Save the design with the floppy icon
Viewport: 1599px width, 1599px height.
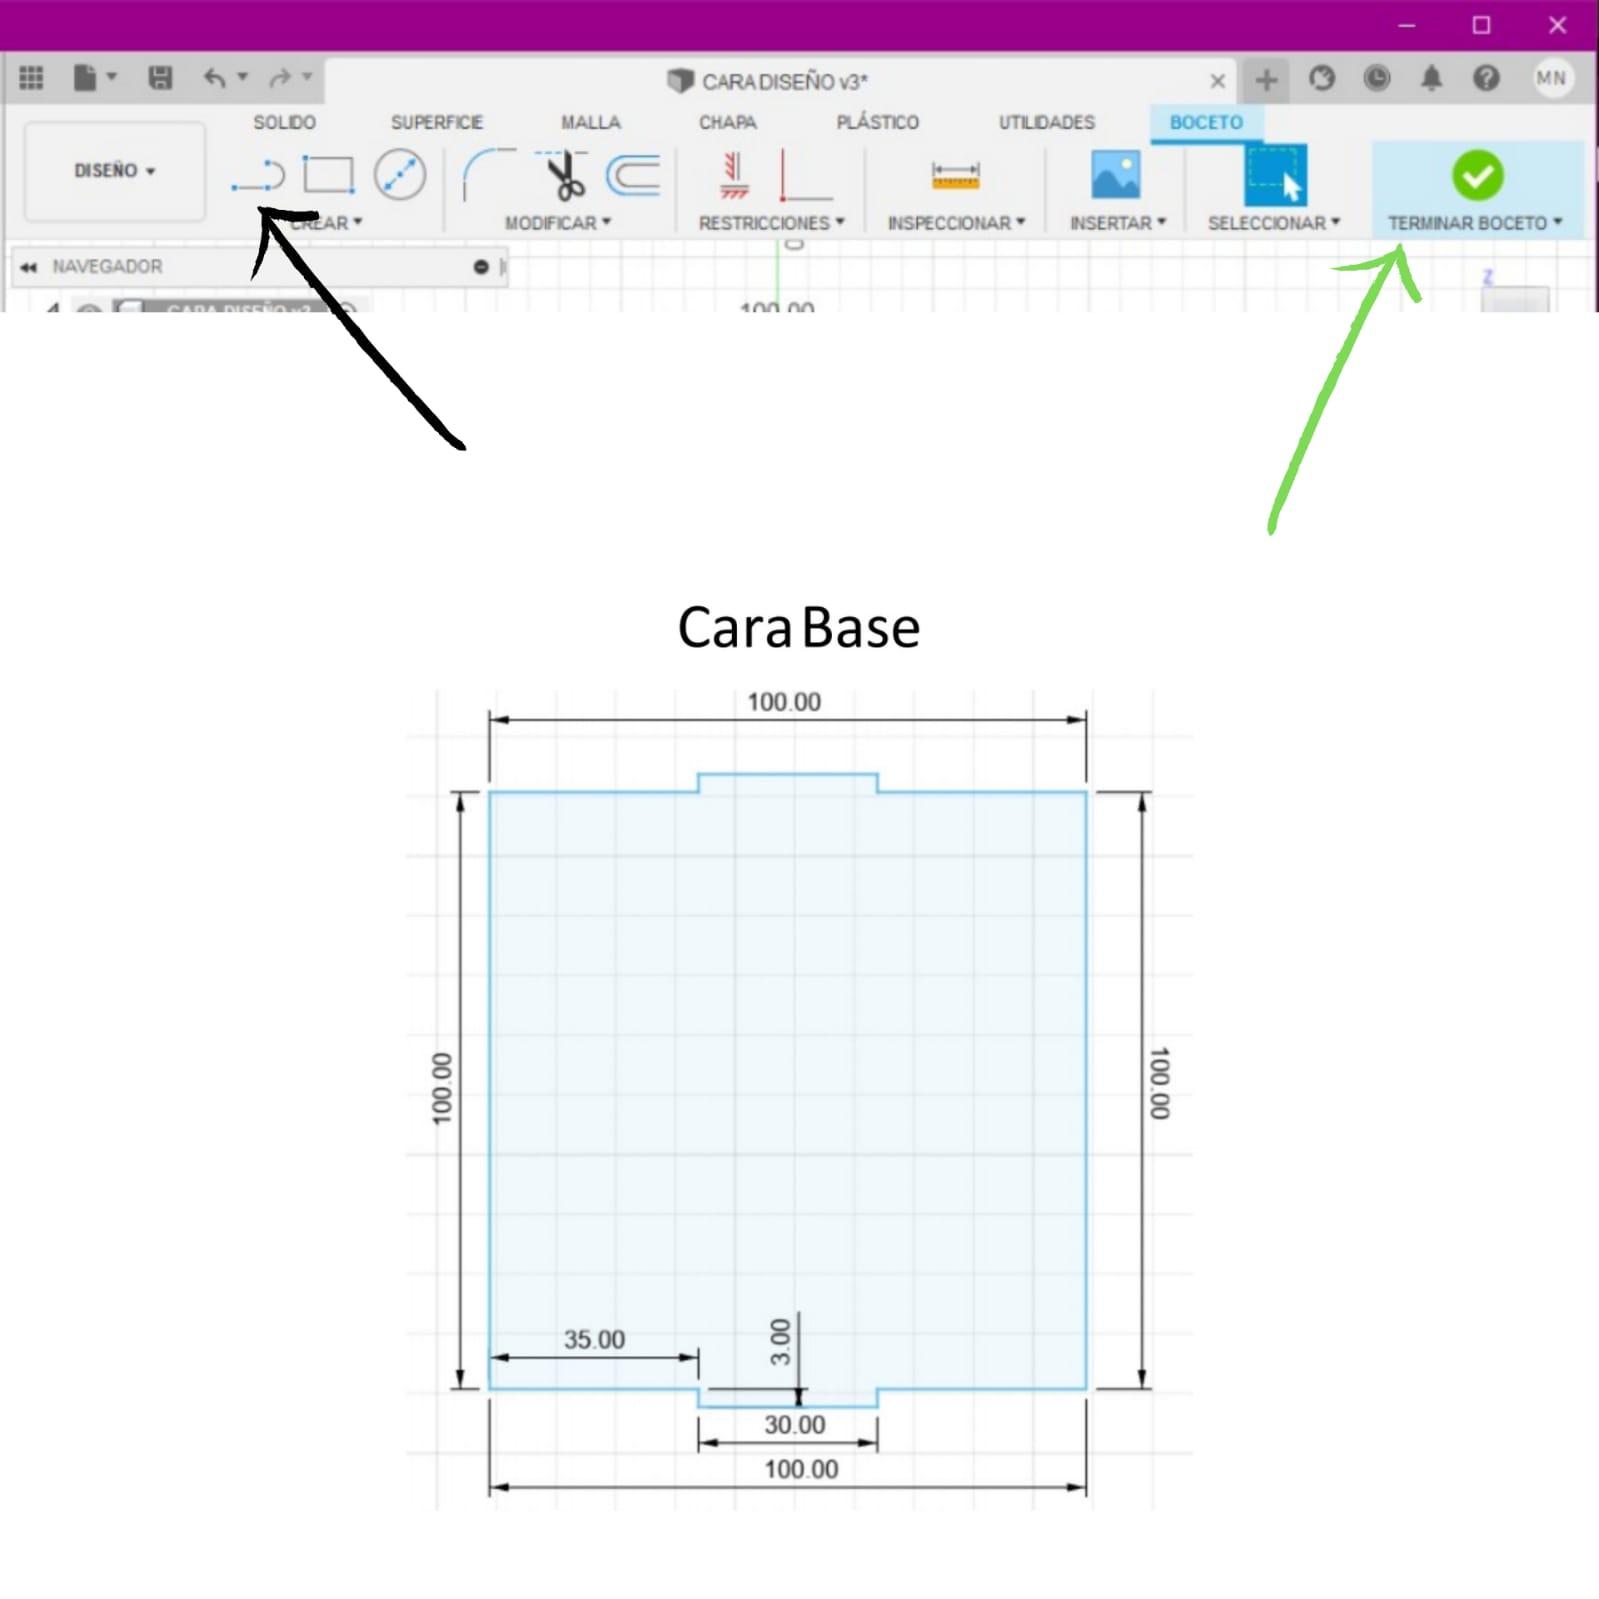click(x=160, y=78)
